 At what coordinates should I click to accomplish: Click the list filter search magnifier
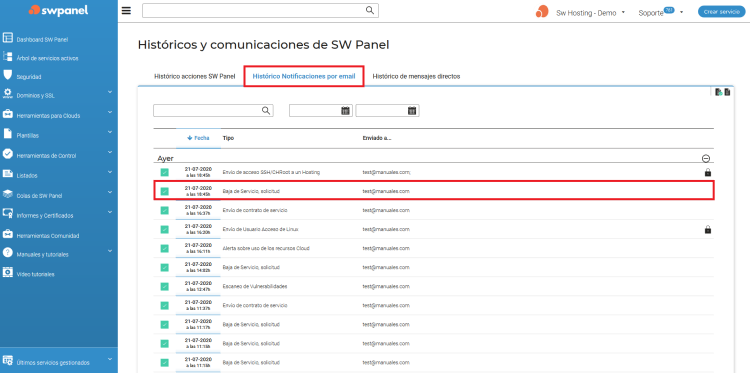coord(266,111)
